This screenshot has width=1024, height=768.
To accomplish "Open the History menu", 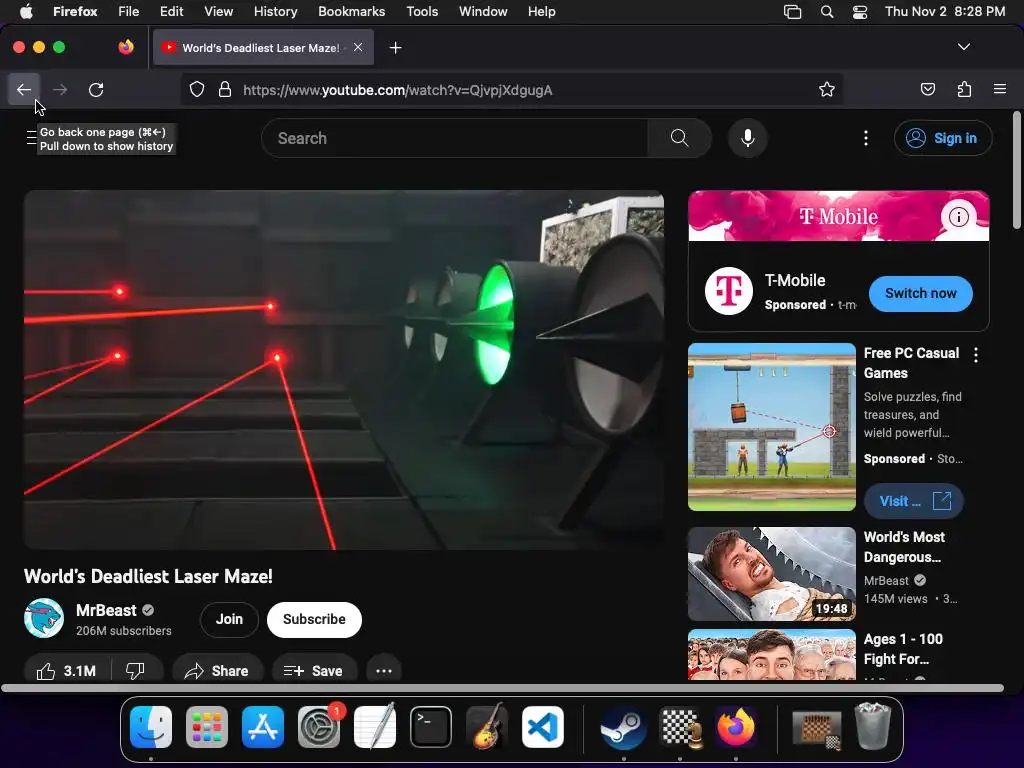I will pos(276,11).
